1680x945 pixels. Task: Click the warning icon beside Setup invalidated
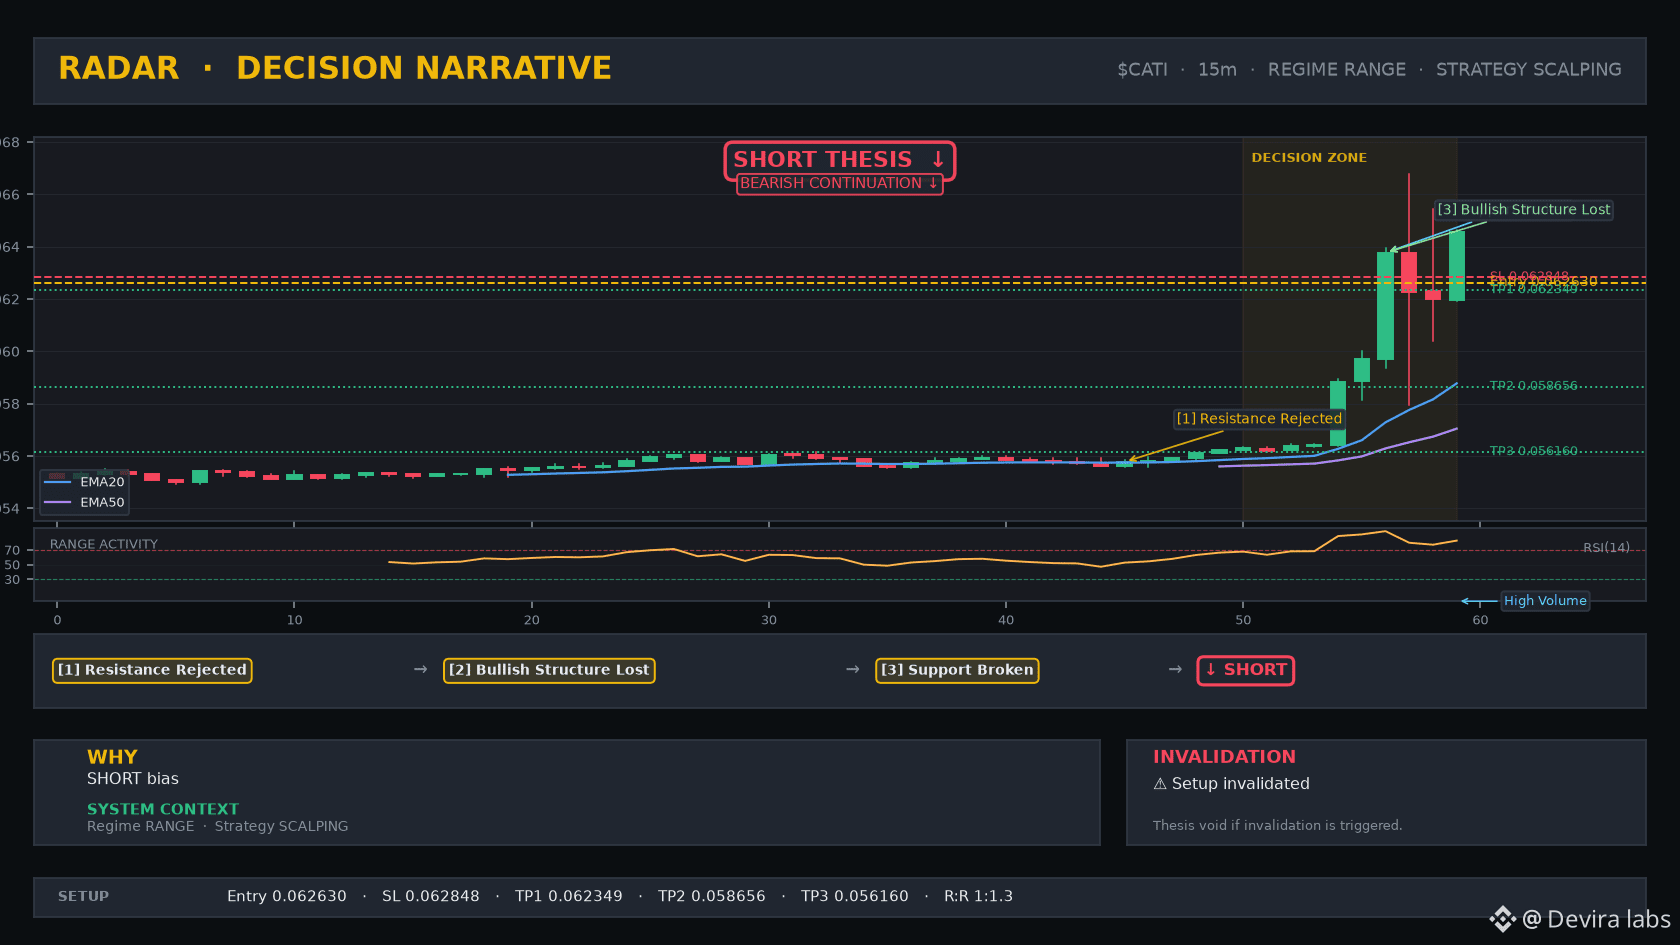[x=1160, y=784]
